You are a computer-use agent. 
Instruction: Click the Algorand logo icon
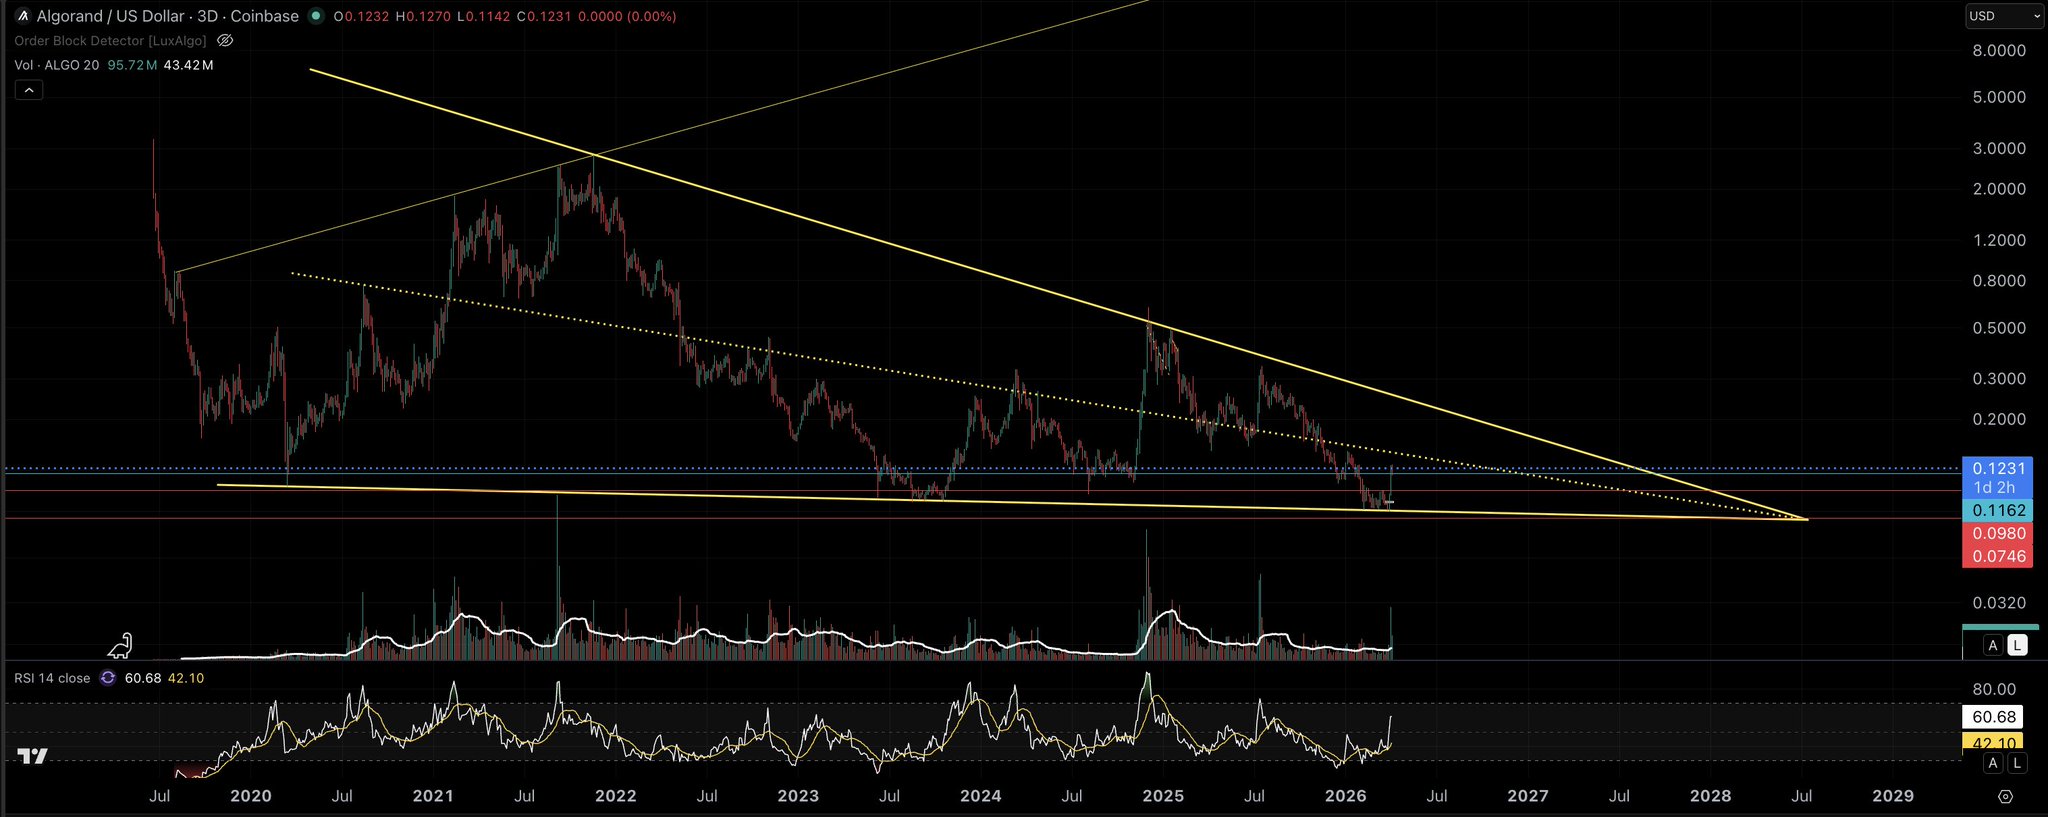point(23,16)
